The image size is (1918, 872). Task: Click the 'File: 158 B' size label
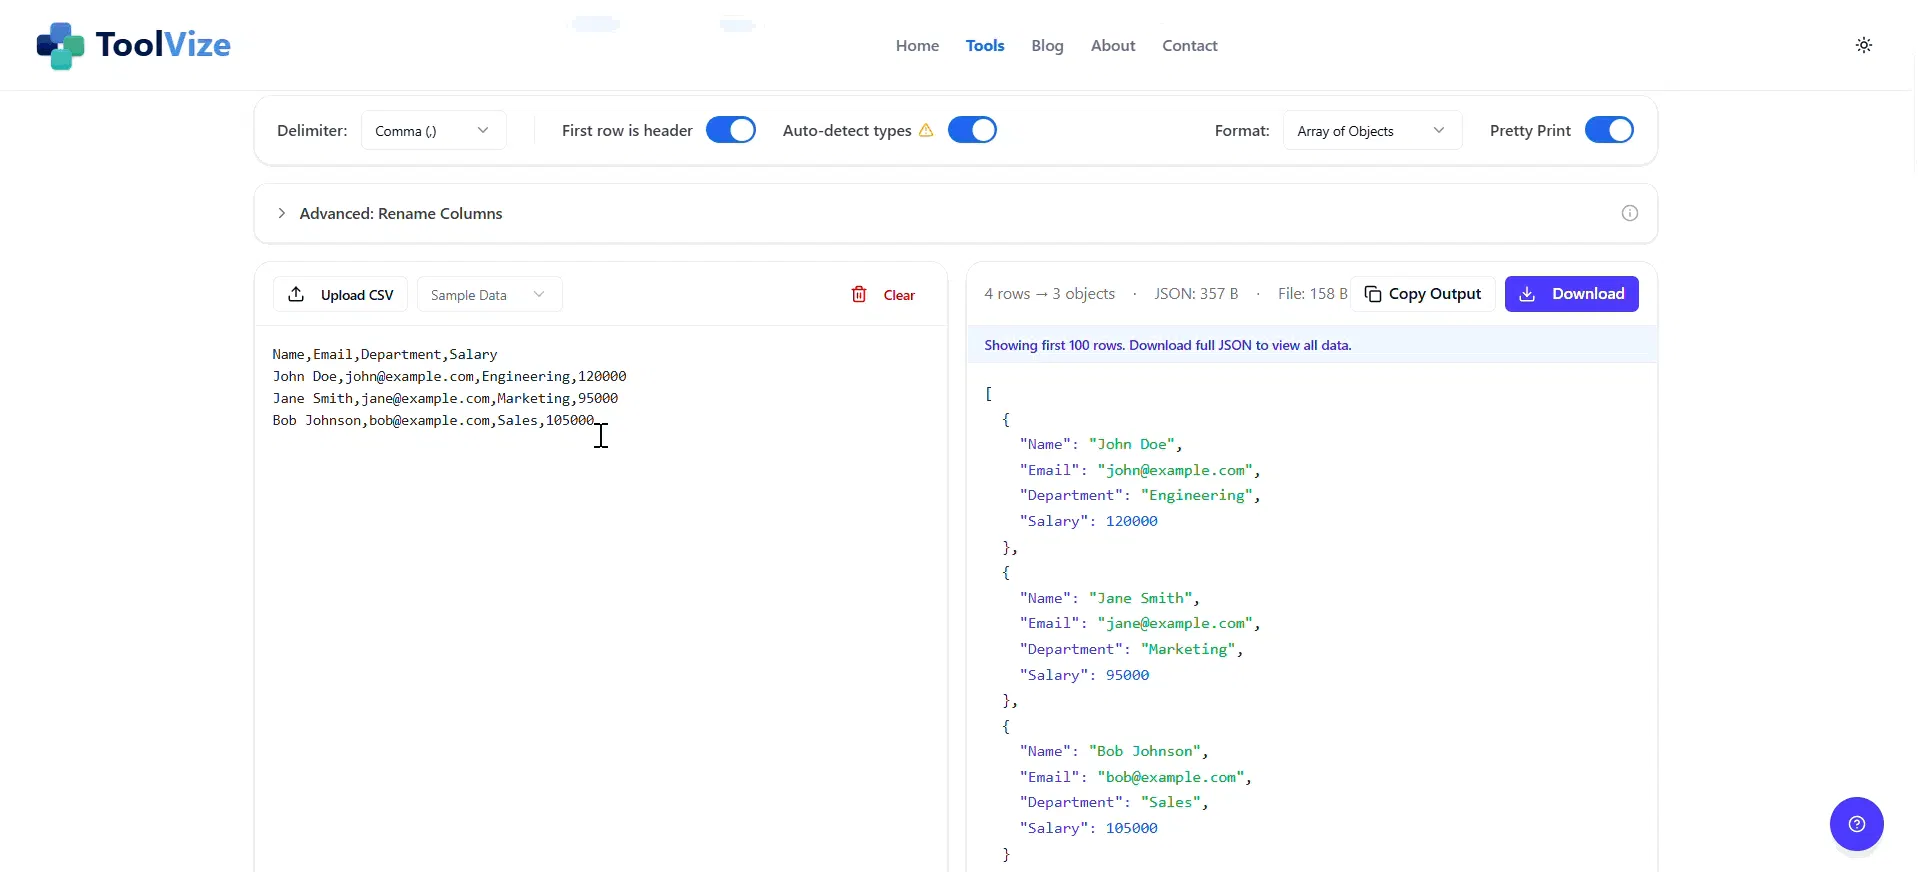click(x=1312, y=294)
